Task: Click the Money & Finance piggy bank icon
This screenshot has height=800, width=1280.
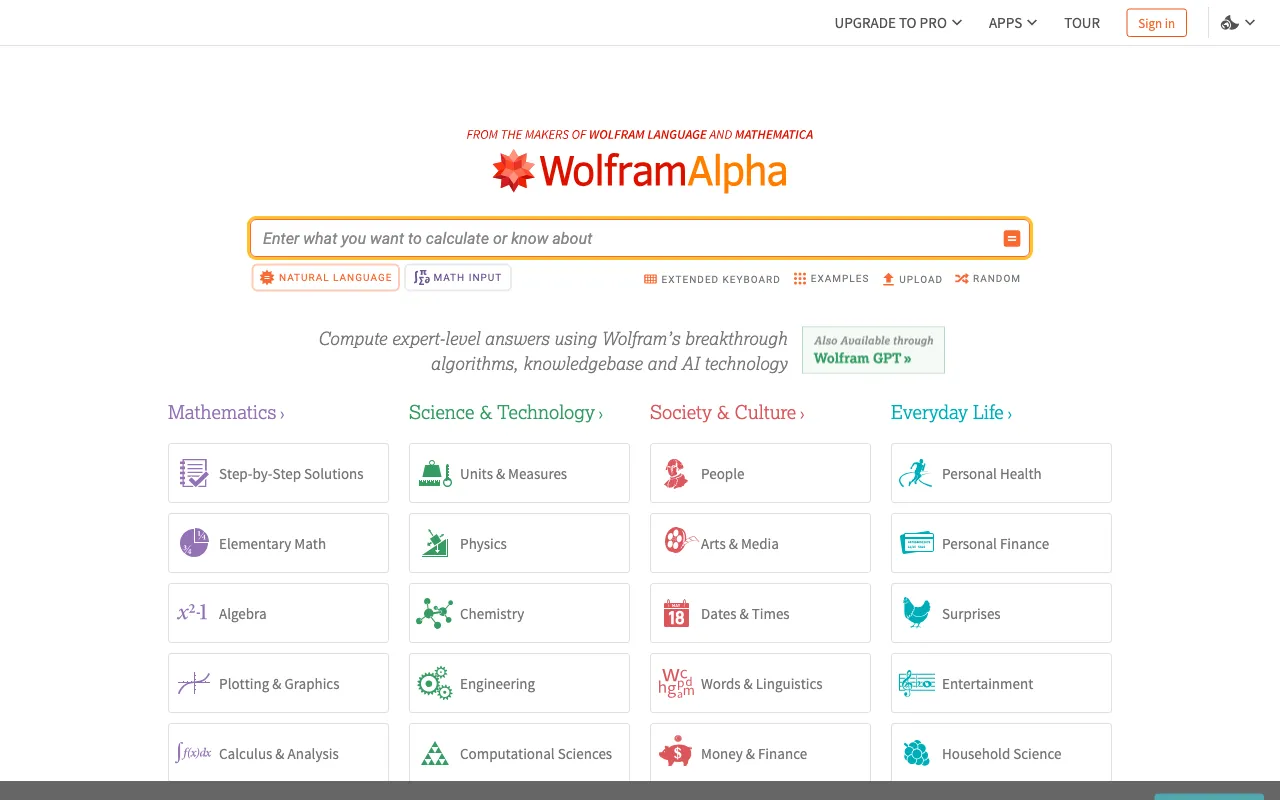Action: click(676, 753)
